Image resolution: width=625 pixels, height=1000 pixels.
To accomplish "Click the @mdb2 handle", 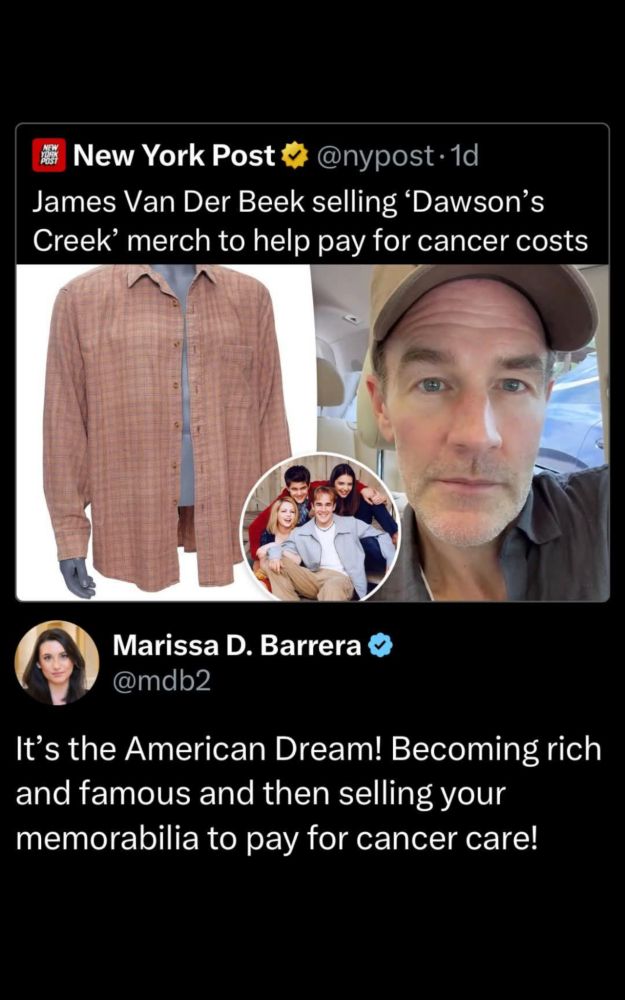I will 161,682.
